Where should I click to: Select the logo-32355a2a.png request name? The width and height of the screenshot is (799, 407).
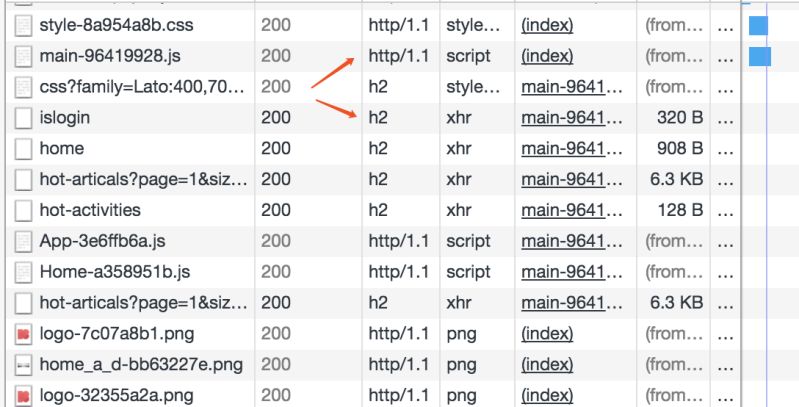tap(116, 395)
